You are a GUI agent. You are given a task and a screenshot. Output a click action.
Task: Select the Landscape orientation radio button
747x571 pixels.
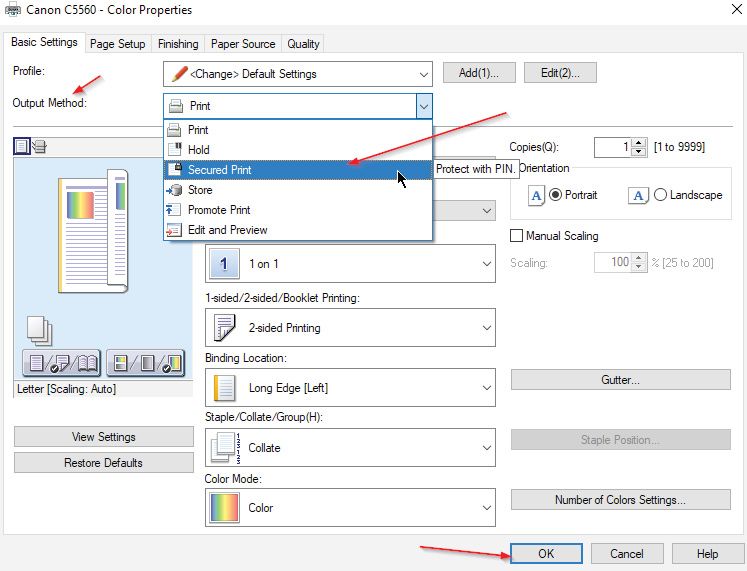(x=660, y=195)
